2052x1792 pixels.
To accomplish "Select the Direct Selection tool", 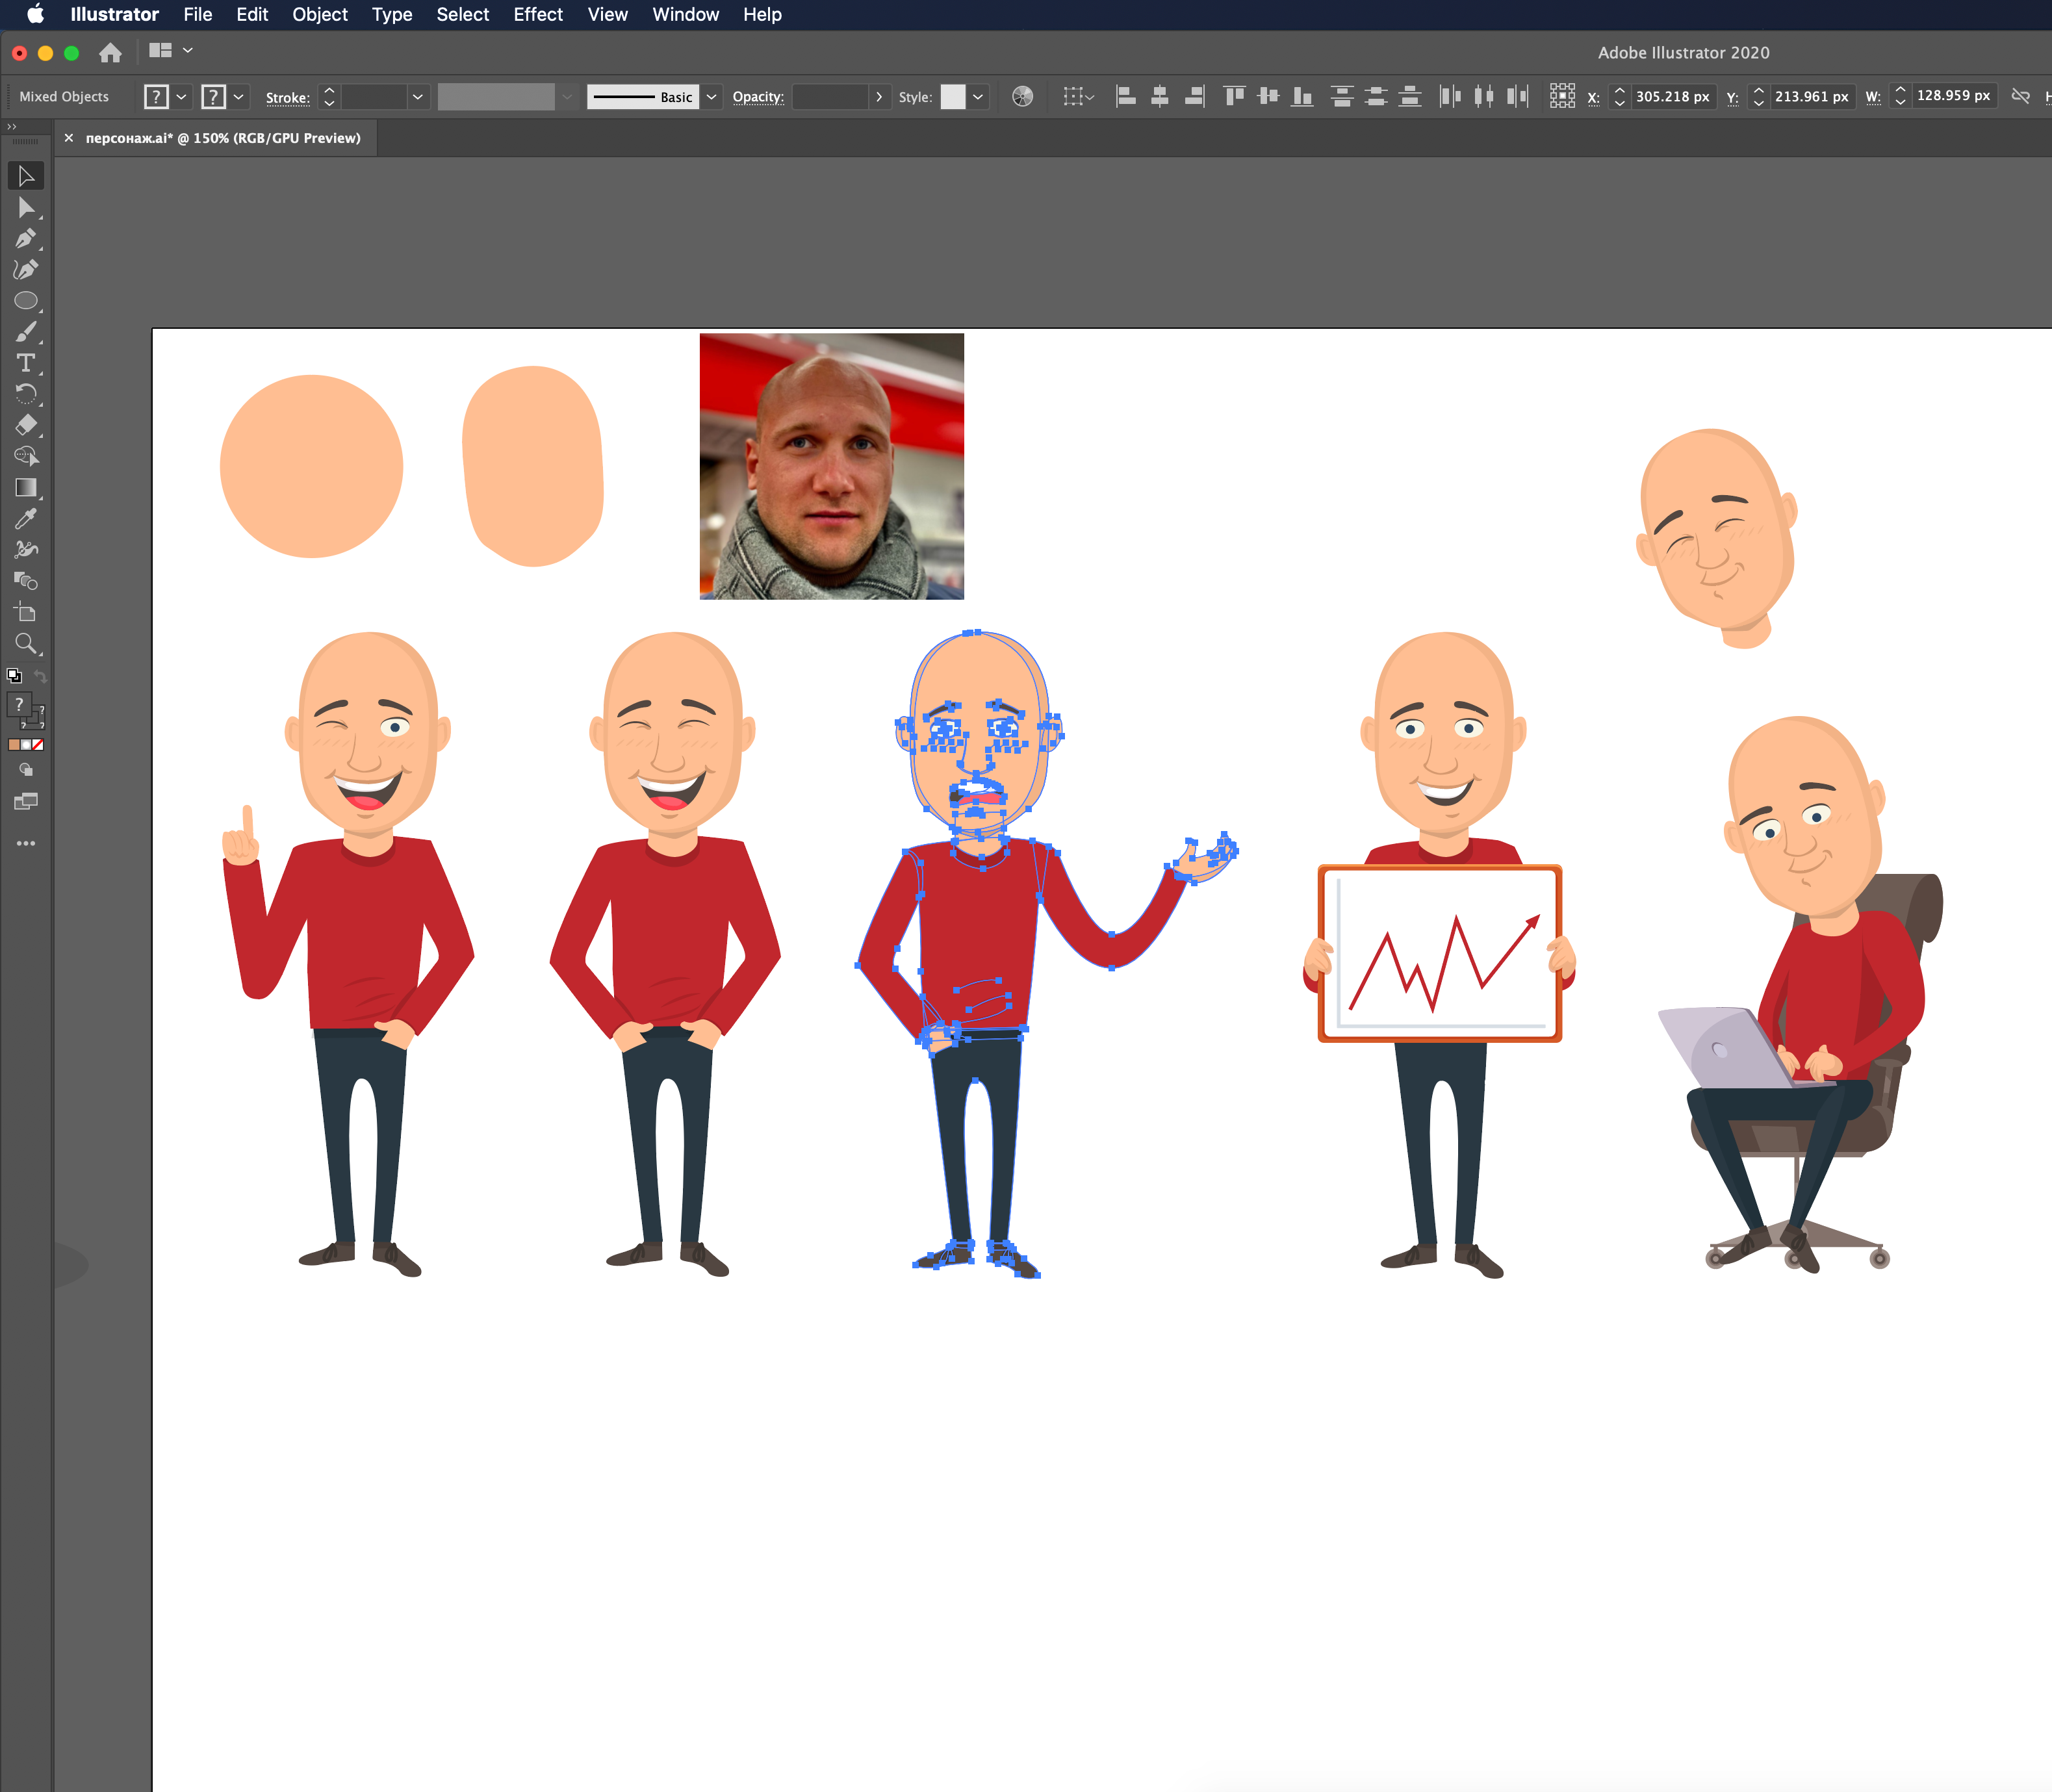I will point(26,208).
